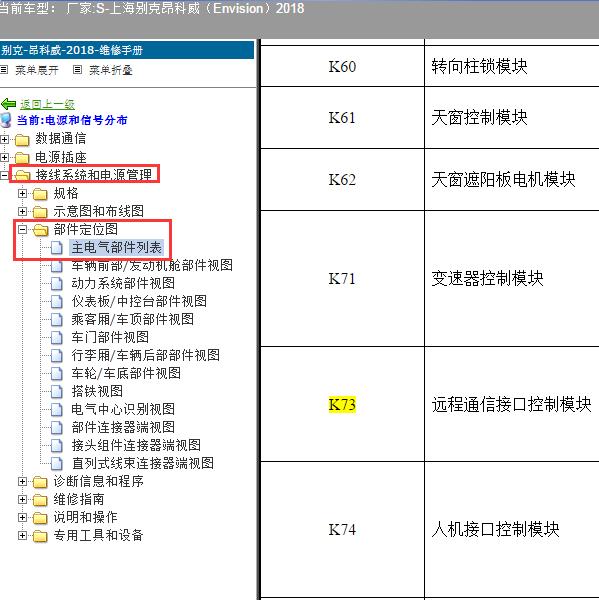The height and width of the screenshot is (600, 599).
Task: Click the folder icon beside 电源插座
Action: point(22,158)
